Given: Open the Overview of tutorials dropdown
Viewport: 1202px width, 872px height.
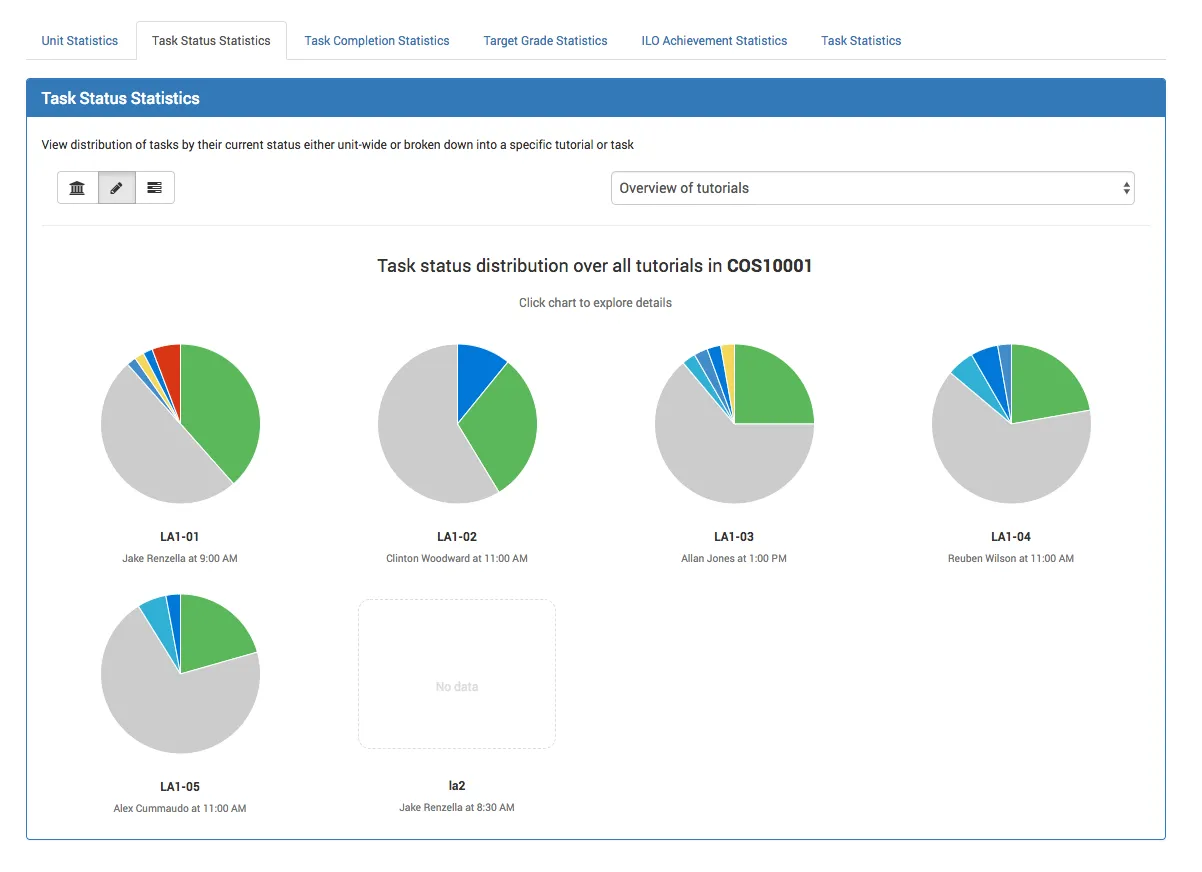Looking at the screenshot, I should pos(872,188).
